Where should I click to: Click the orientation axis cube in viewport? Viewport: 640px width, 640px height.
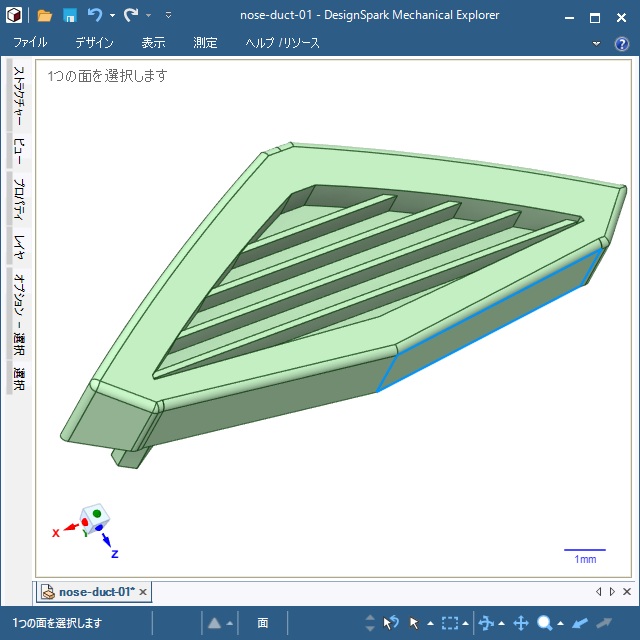95,519
